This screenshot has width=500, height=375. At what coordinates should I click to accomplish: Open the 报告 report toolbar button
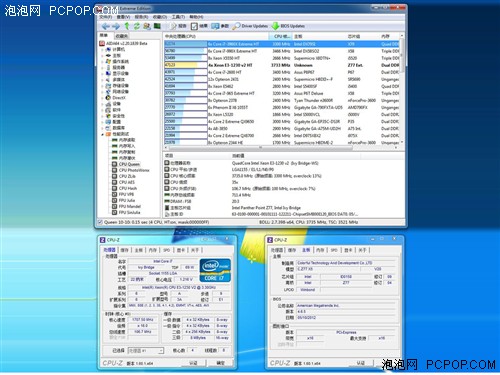(178, 26)
